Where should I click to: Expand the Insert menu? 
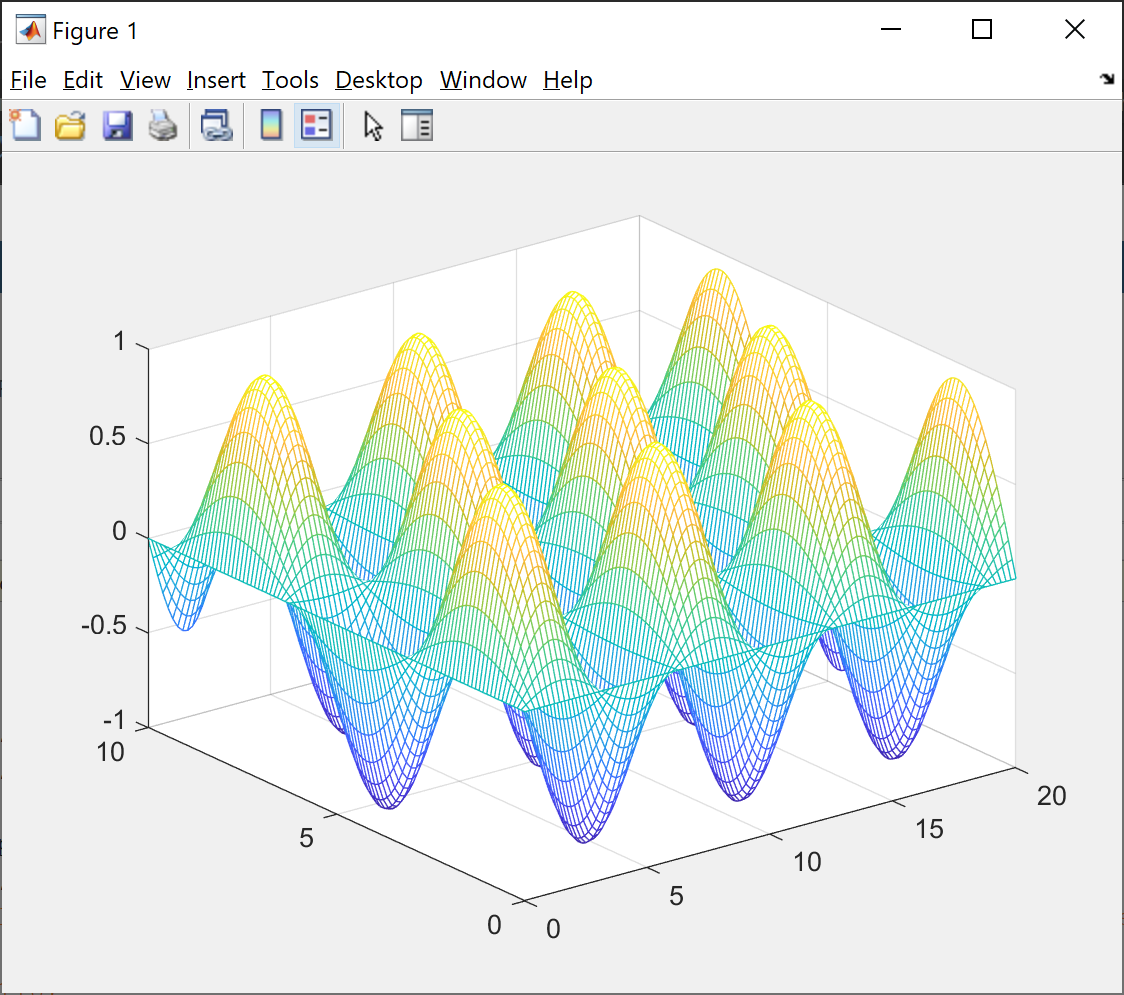click(216, 80)
